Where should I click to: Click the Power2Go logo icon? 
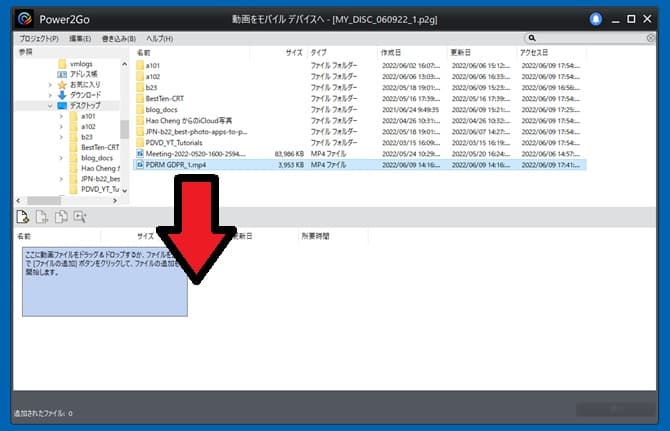[x=25, y=19]
